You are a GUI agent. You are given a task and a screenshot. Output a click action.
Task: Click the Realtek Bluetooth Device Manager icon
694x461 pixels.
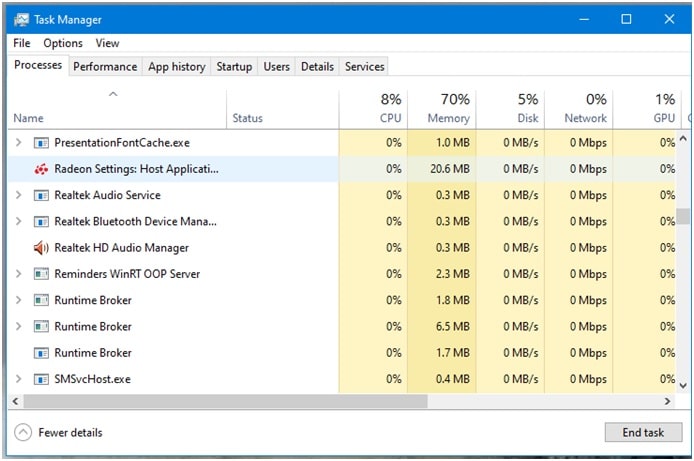click(41, 221)
